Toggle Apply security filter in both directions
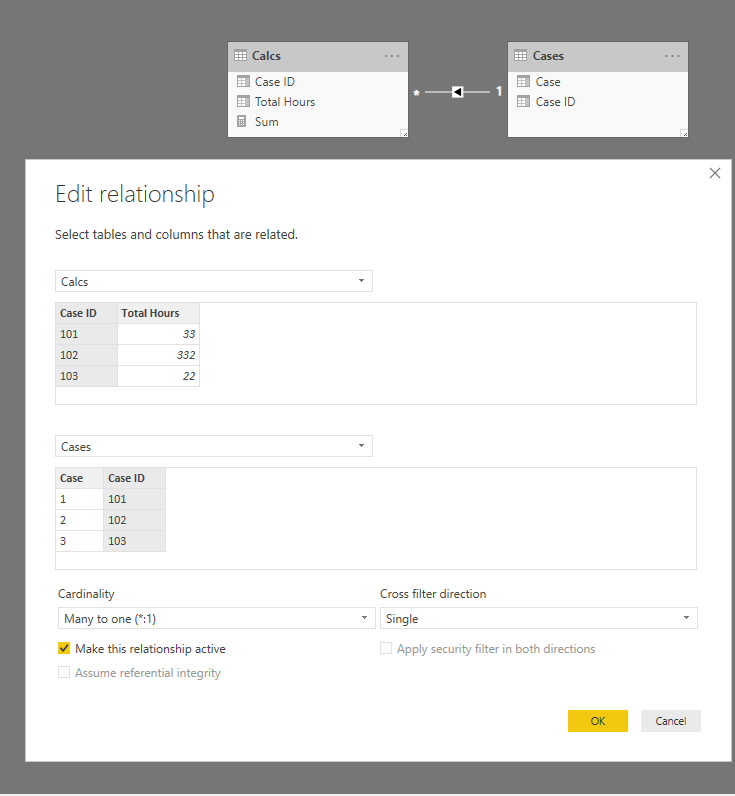This screenshot has height=796, width=735. coord(386,648)
